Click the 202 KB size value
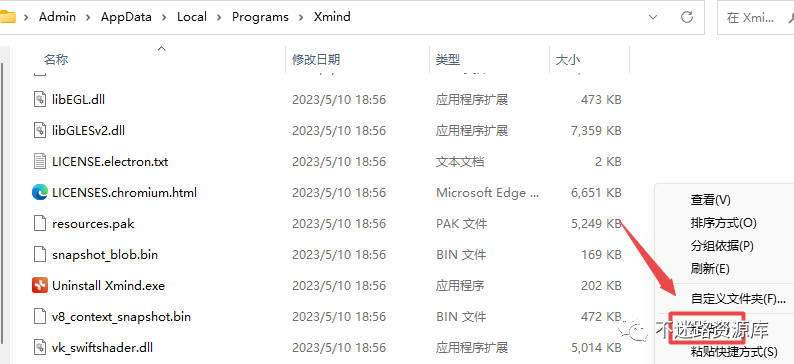The height and width of the screenshot is (364, 794). [601, 286]
